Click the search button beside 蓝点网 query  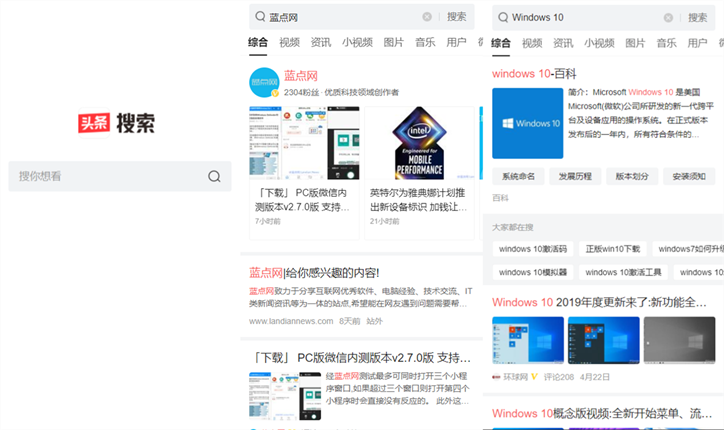click(x=456, y=17)
